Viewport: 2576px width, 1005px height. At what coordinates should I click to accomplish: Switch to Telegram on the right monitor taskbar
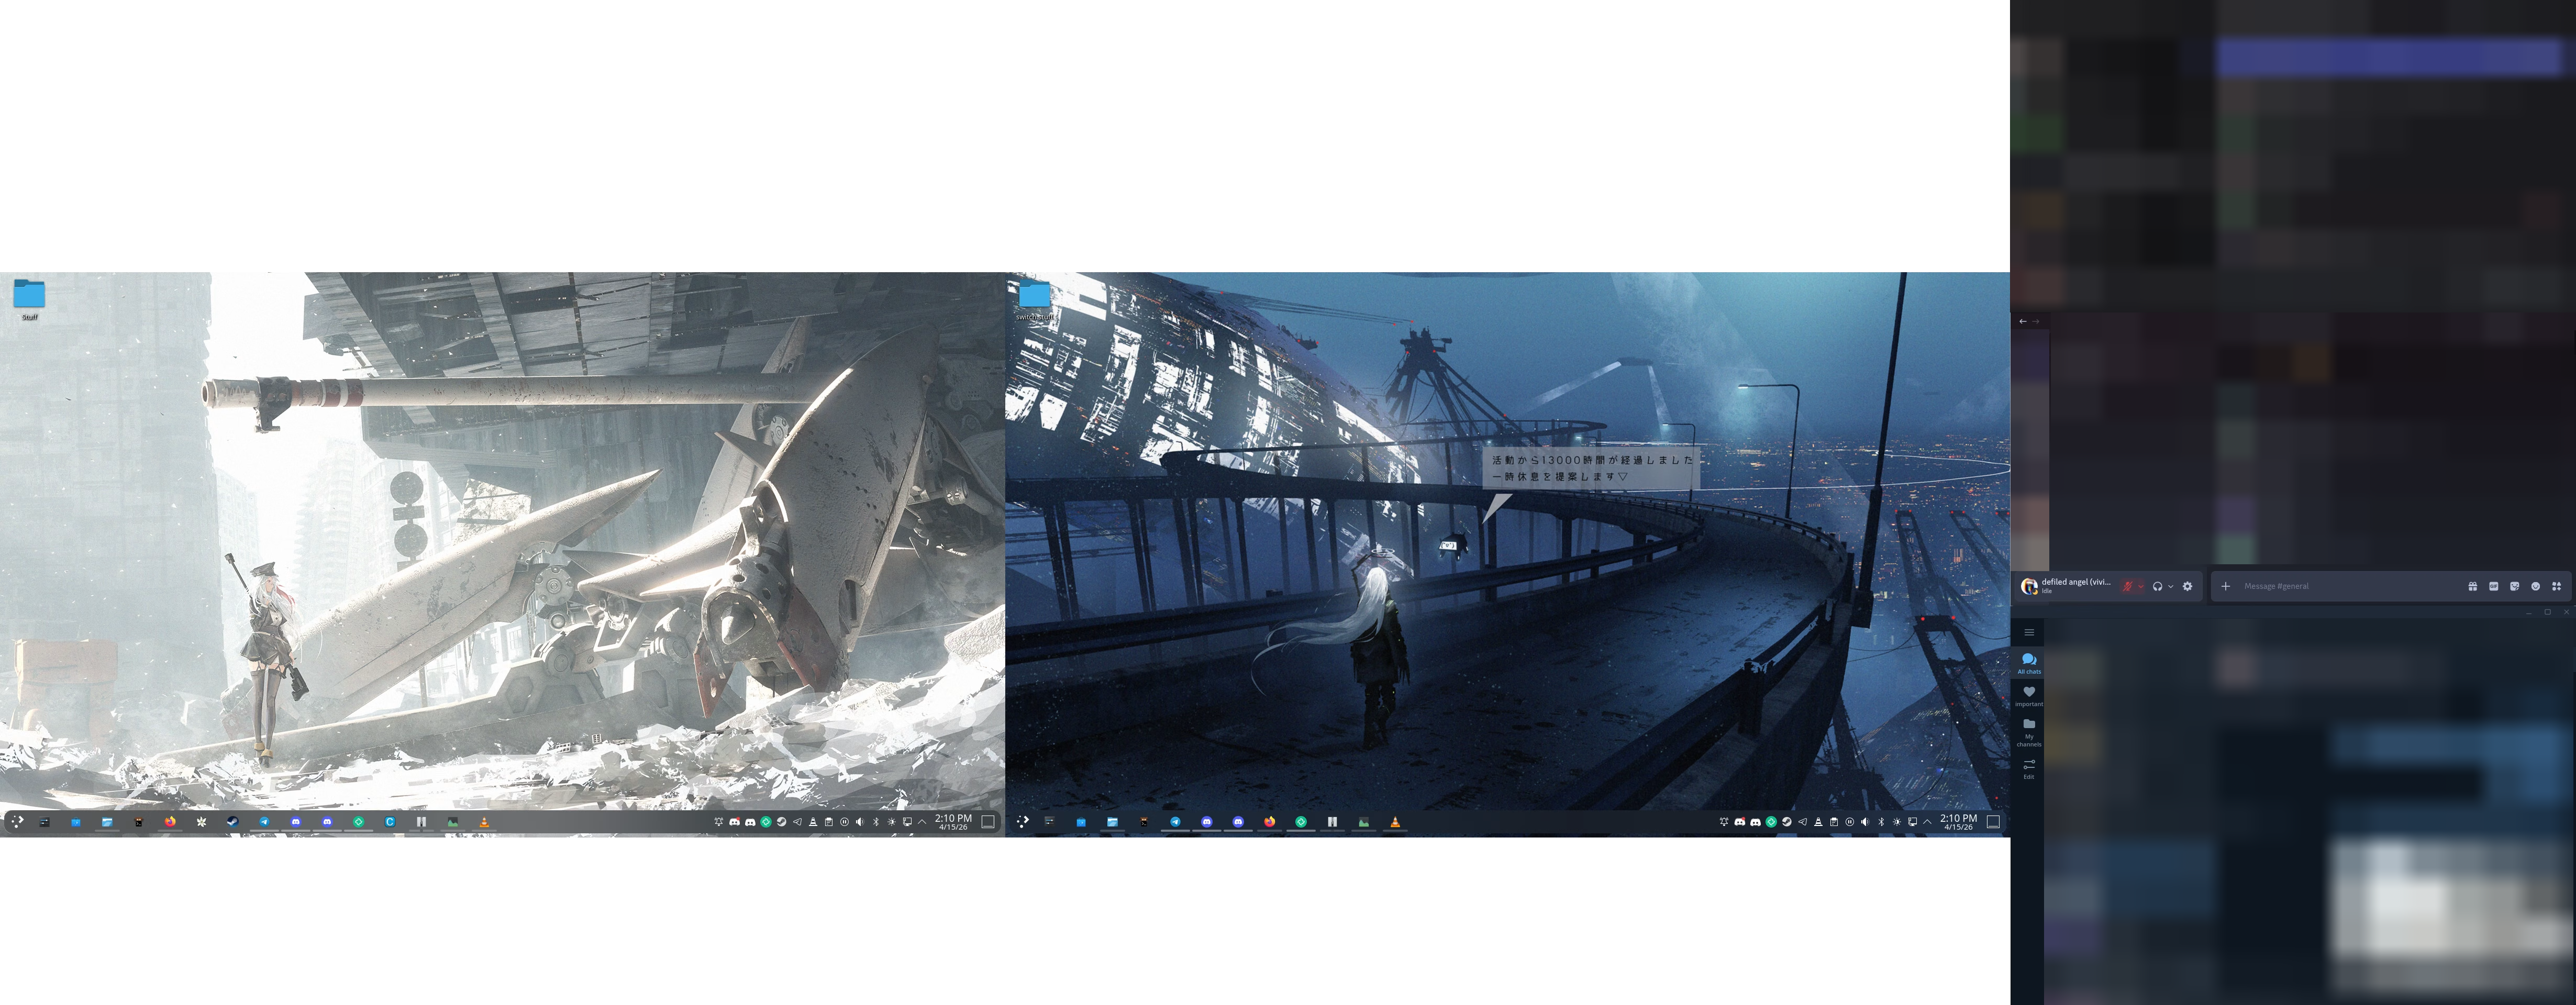(1175, 822)
